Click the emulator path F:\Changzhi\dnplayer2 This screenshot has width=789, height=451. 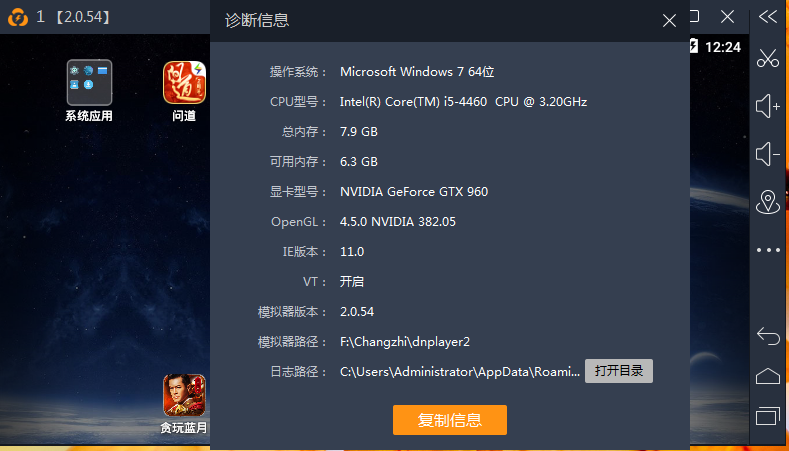(x=405, y=342)
